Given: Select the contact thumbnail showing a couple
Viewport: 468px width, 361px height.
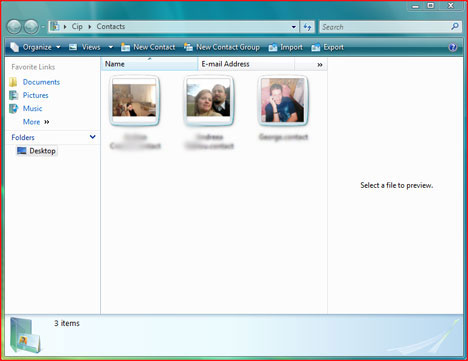Looking at the screenshot, I should point(209,100).
